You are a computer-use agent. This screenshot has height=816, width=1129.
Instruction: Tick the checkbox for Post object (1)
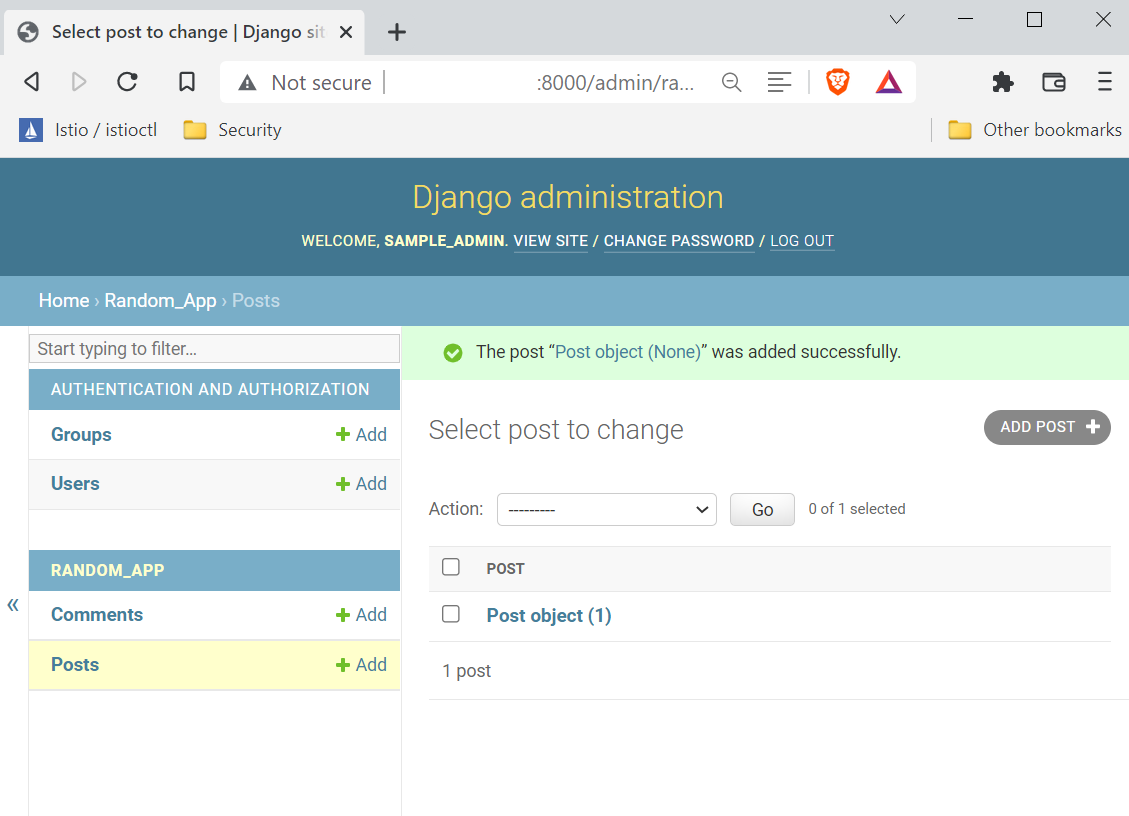pos(451,614)
